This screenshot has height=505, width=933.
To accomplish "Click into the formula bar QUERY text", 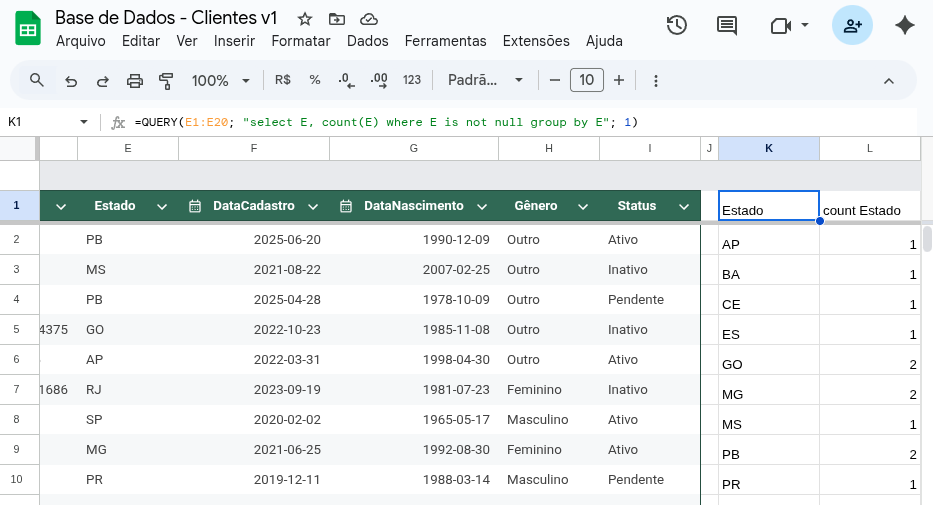I will [x=386, y=122].
